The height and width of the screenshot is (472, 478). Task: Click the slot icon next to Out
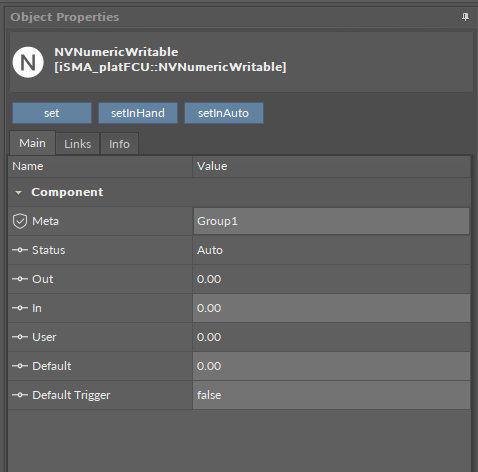(20, 279)
